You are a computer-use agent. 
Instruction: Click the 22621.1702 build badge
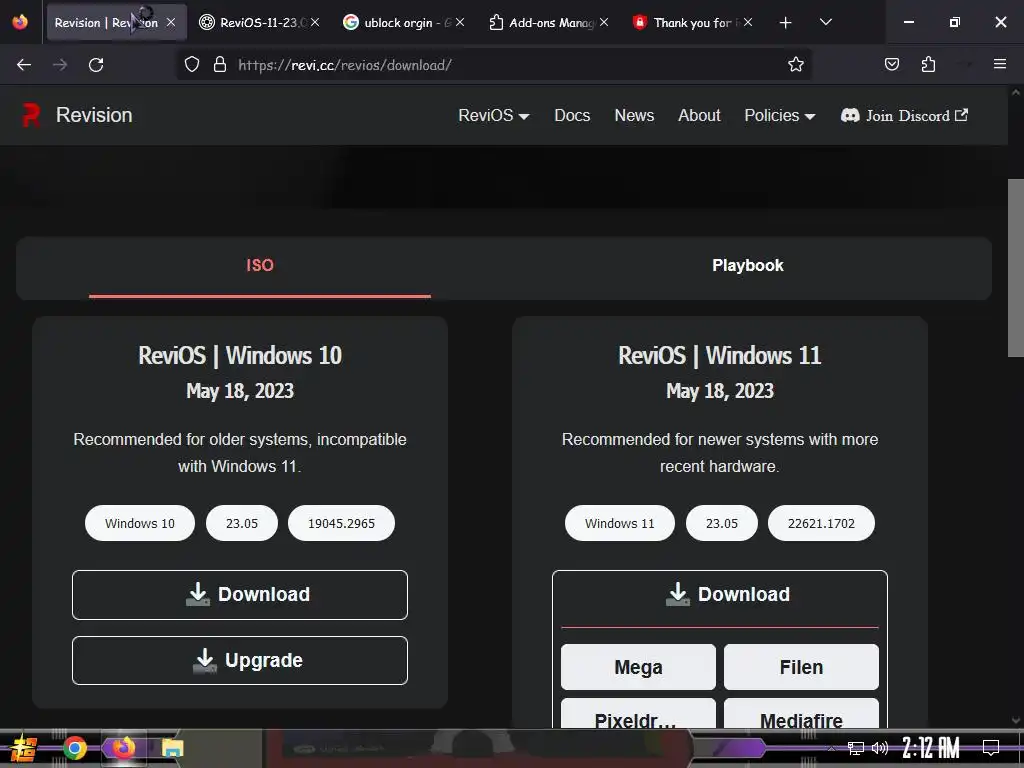[x=822, y=523]
